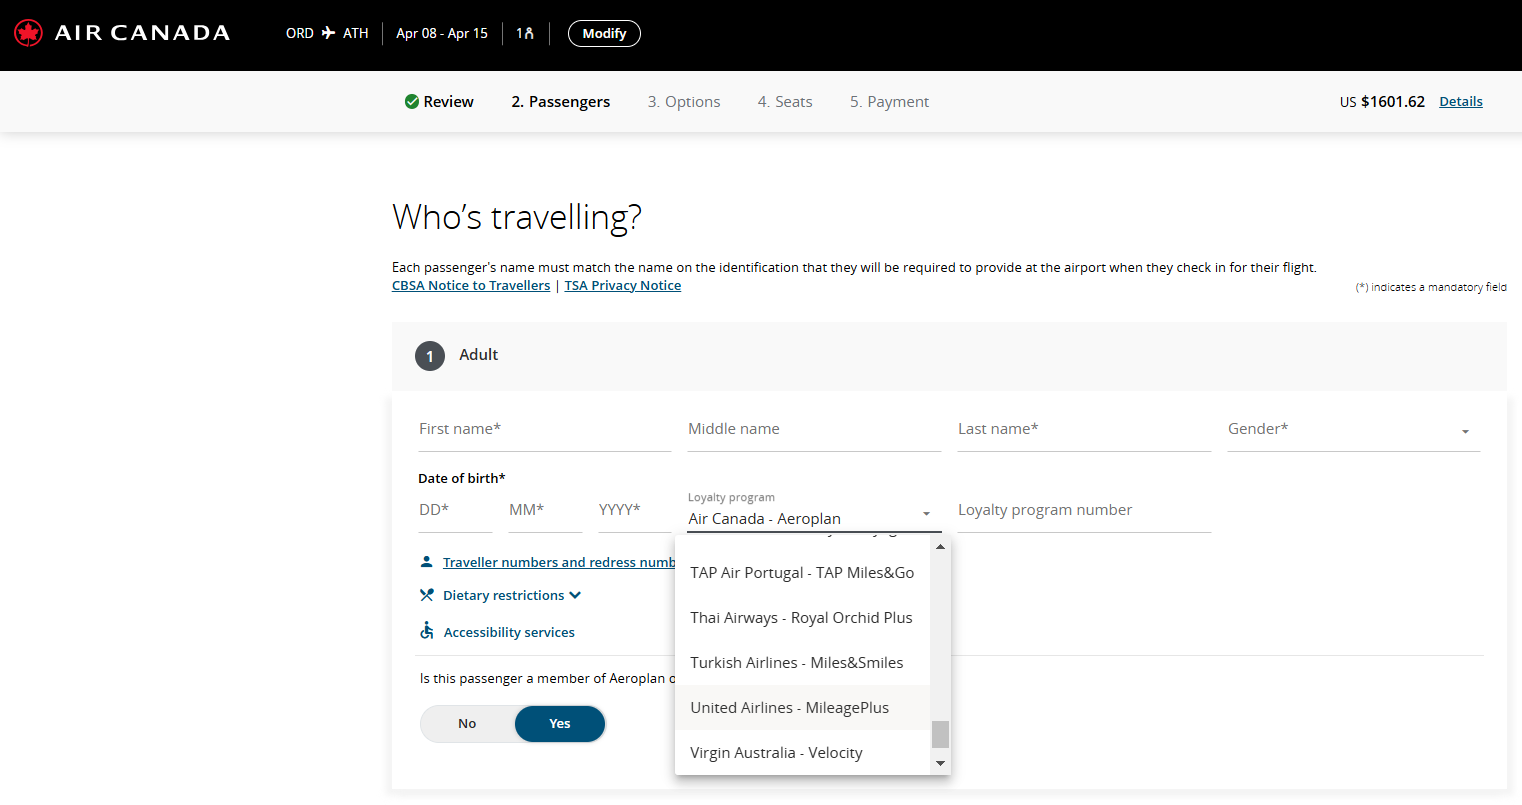Go to the Review step tab
This screenshot has height=805, width=1522.
coord(440,102)
